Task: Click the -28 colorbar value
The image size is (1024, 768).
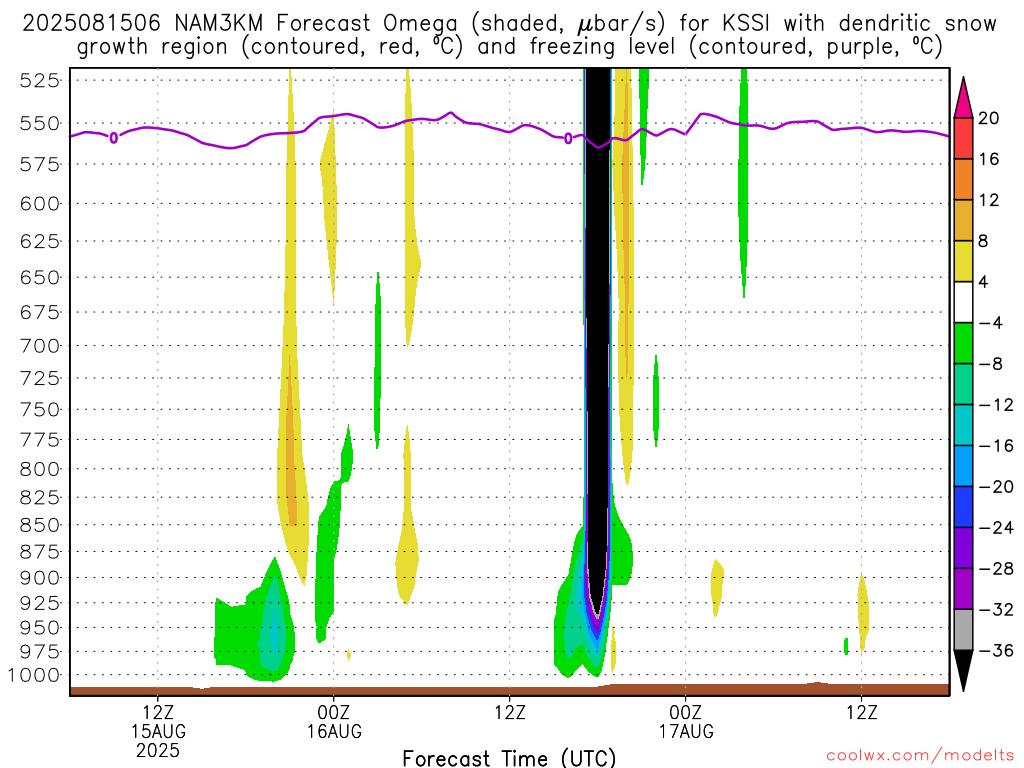Action: tap(996, 569)
